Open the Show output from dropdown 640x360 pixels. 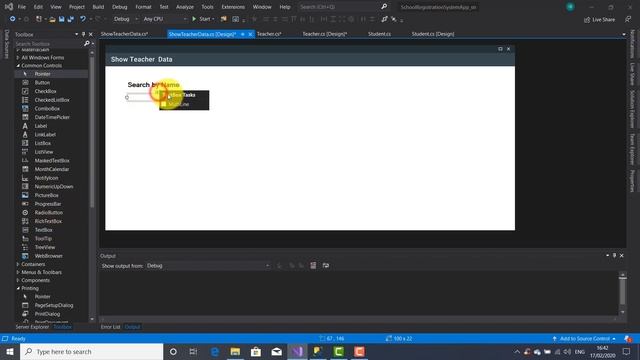(x=209, y=266)
